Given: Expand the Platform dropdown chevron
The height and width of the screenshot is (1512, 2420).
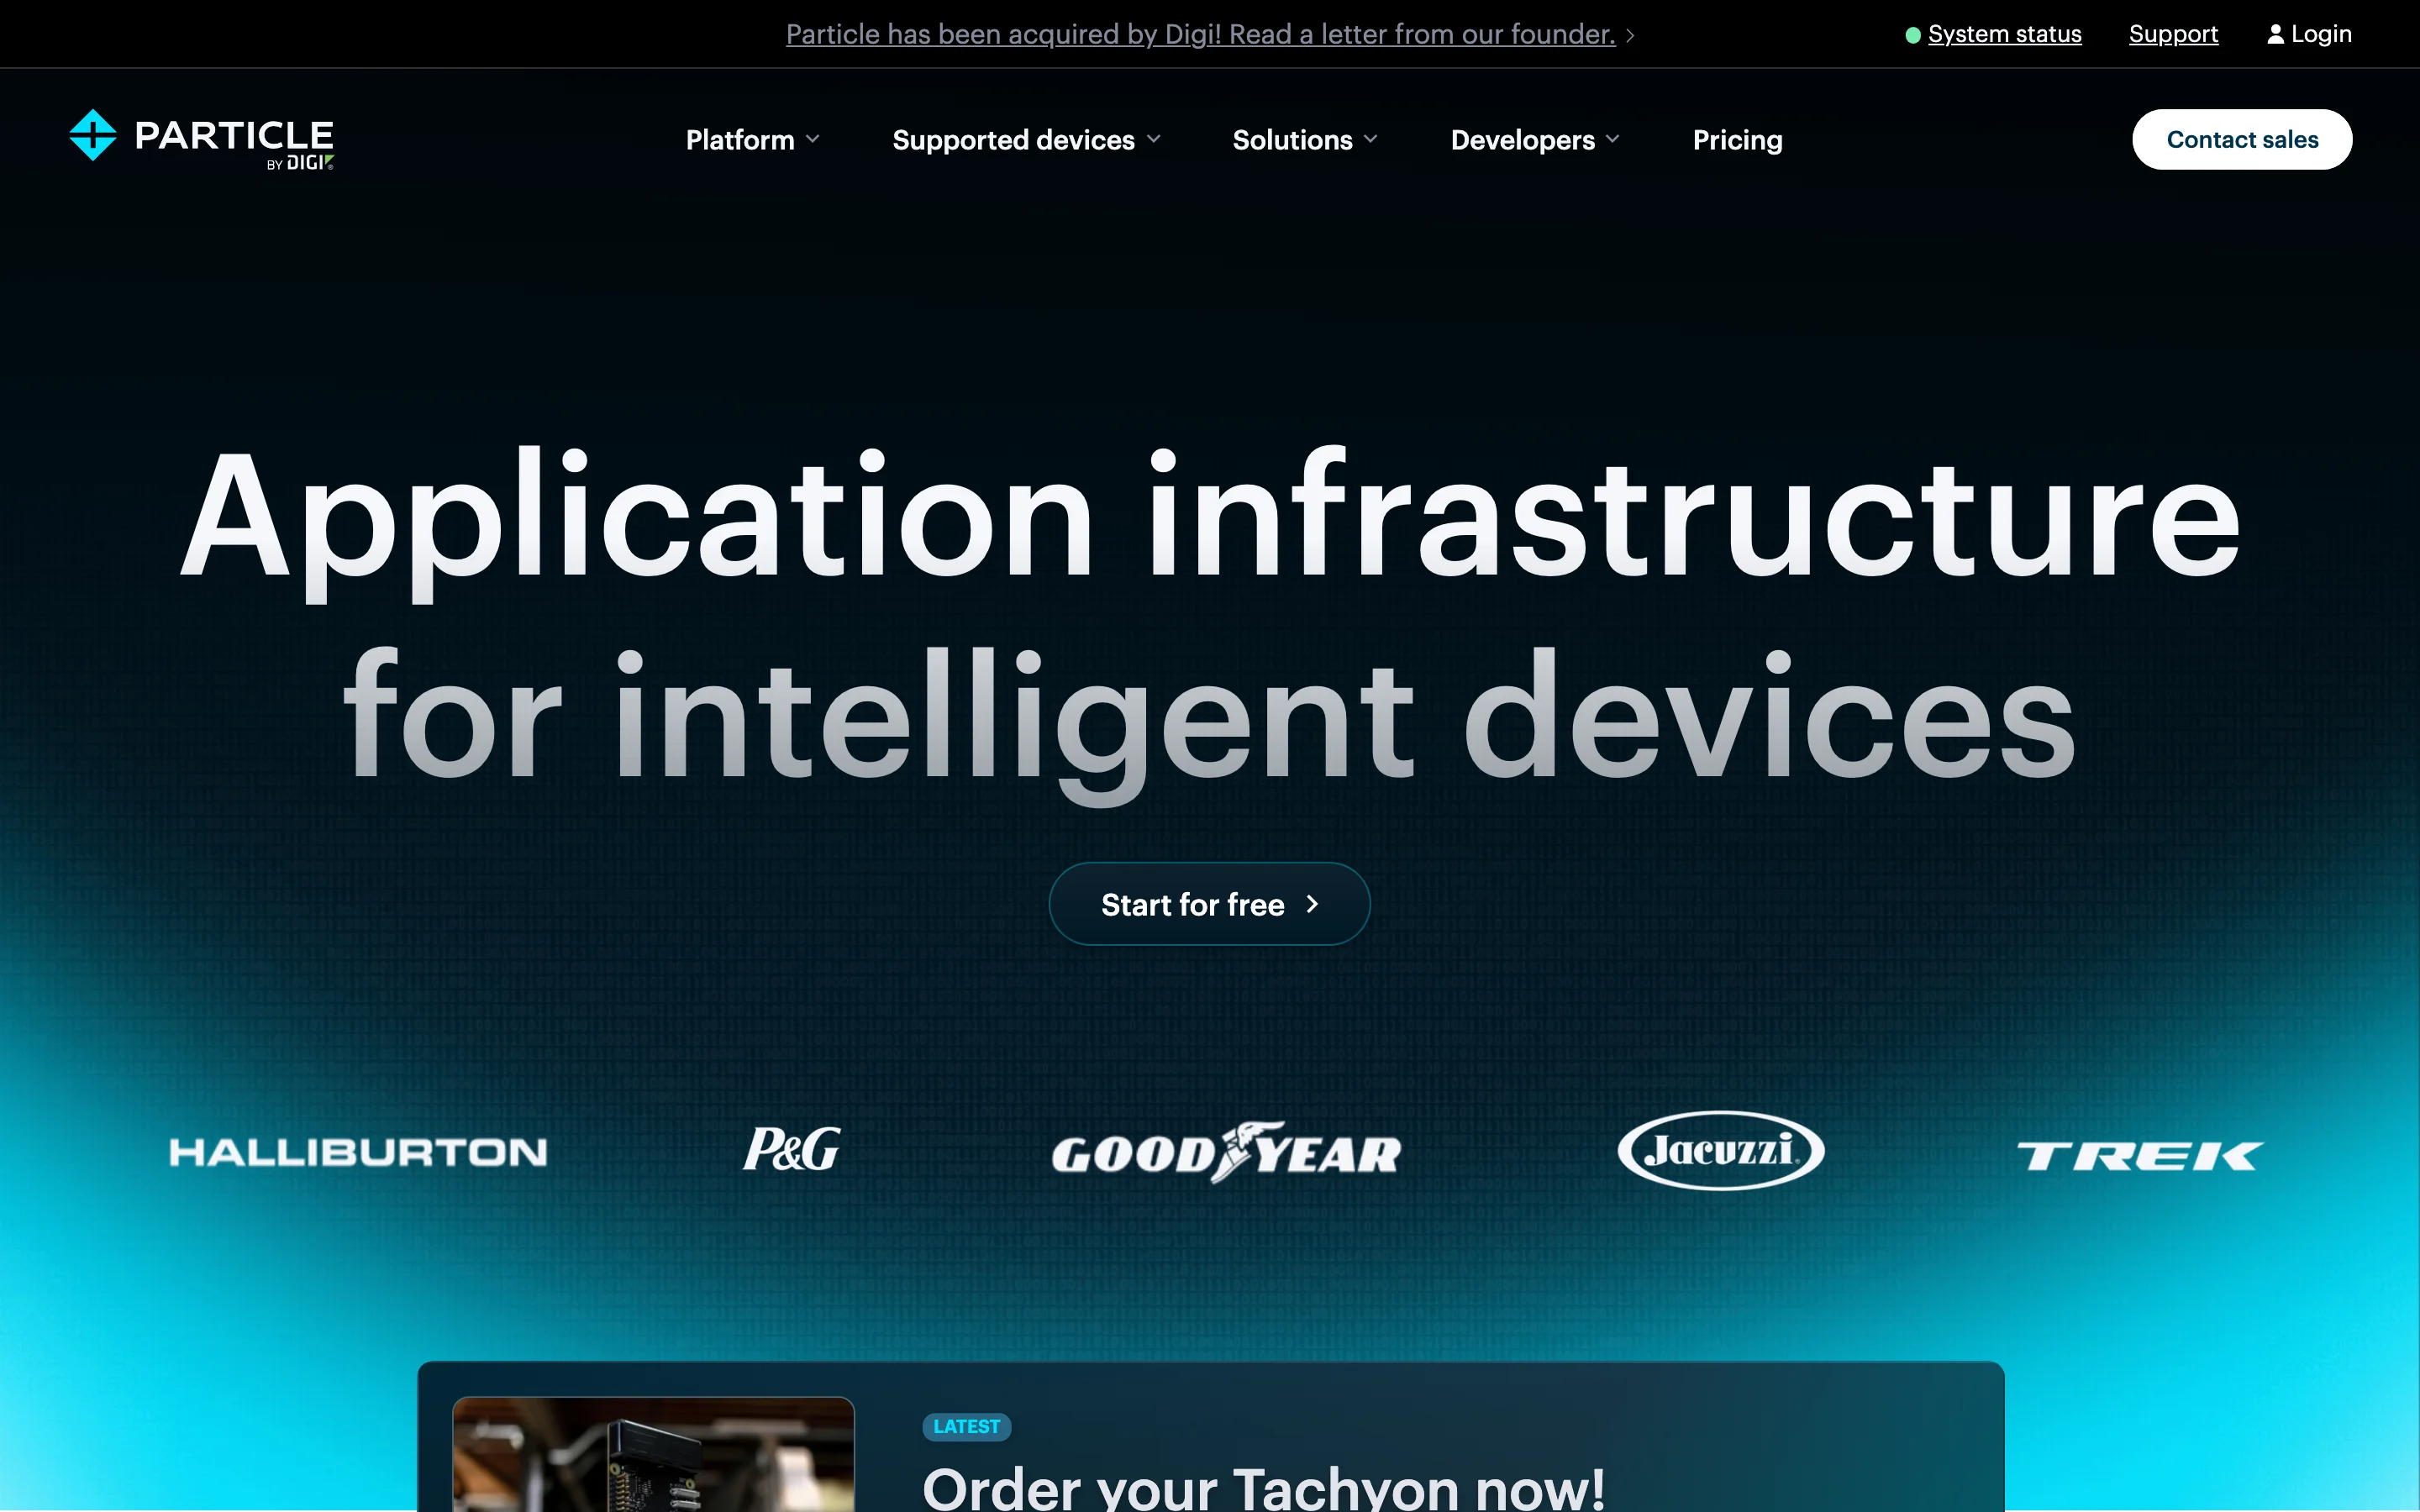Looking at the screenshot, I should pos(813,139).
